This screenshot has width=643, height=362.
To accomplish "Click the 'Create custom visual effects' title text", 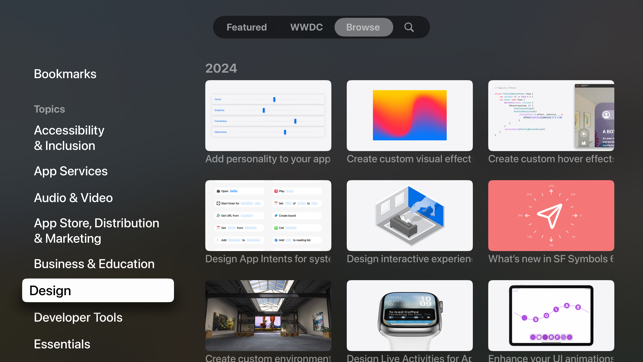I will (x=409, y=159).
